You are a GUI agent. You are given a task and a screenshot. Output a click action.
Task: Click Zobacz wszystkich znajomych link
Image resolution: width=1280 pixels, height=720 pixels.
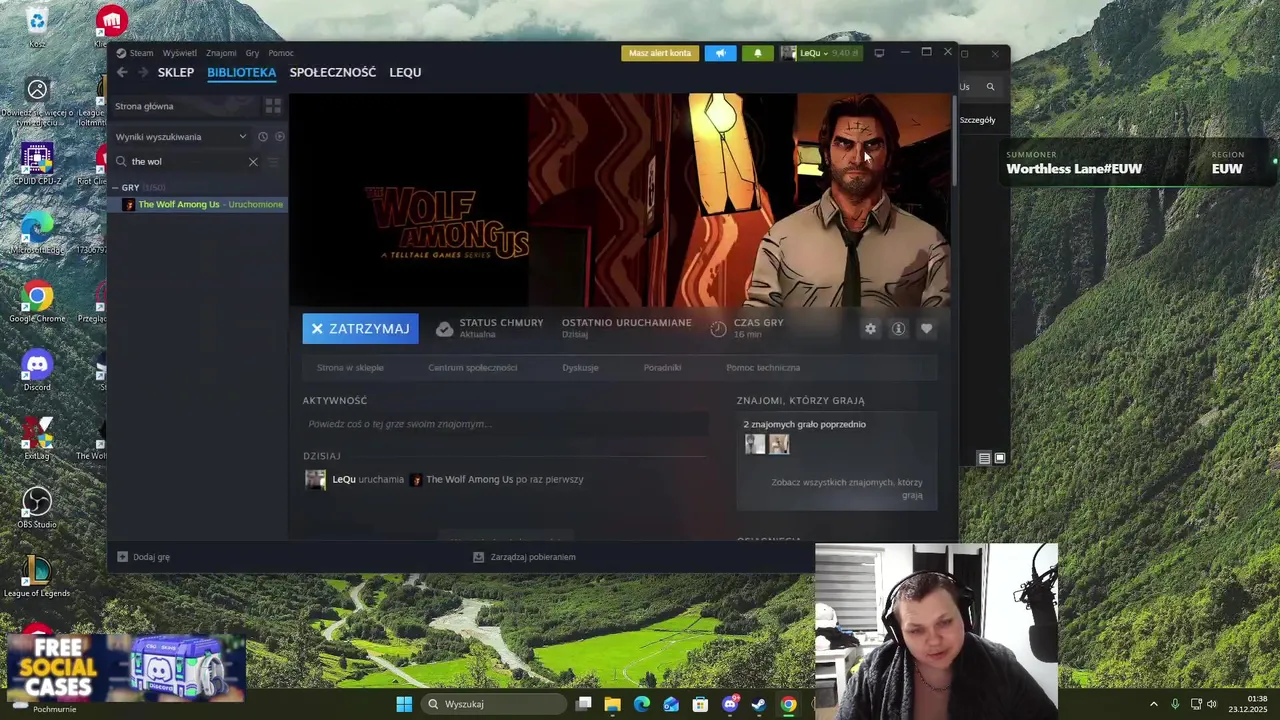847,488
